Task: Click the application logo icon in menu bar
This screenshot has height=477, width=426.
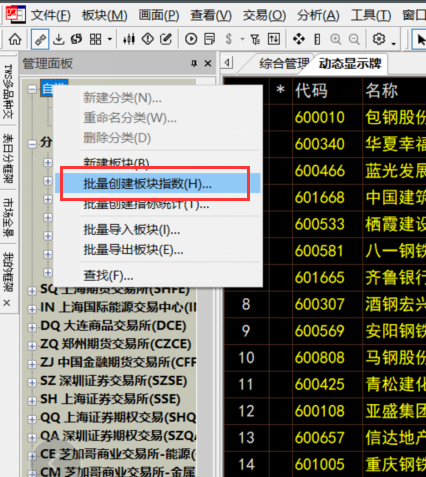Action: pyautogui.click(x=16, y=14)
